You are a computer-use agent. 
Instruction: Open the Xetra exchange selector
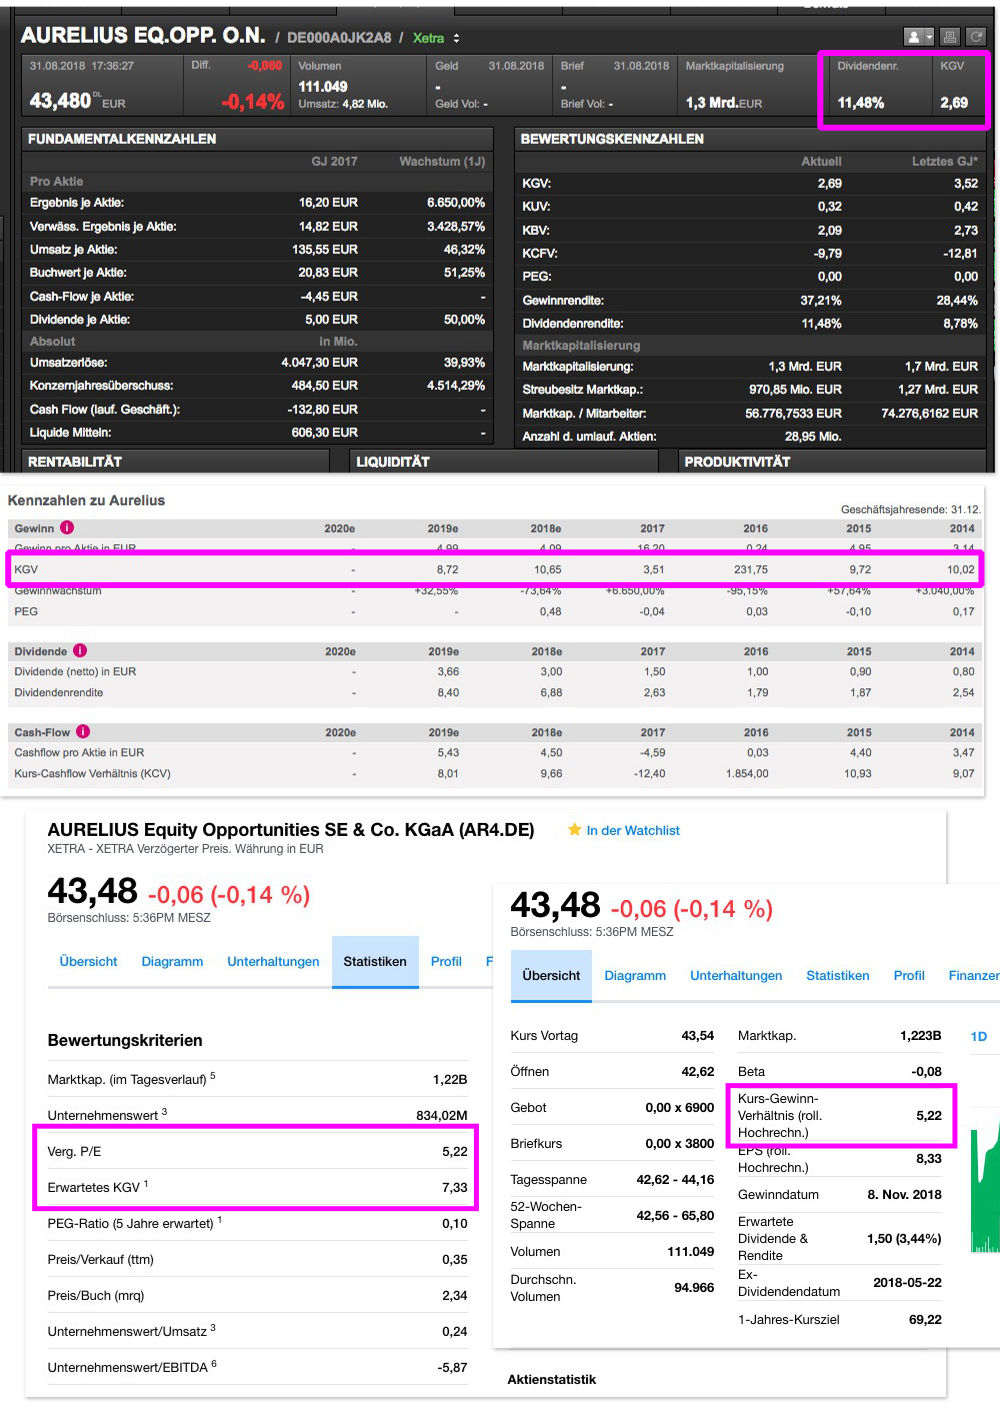(x=436, y=38)
